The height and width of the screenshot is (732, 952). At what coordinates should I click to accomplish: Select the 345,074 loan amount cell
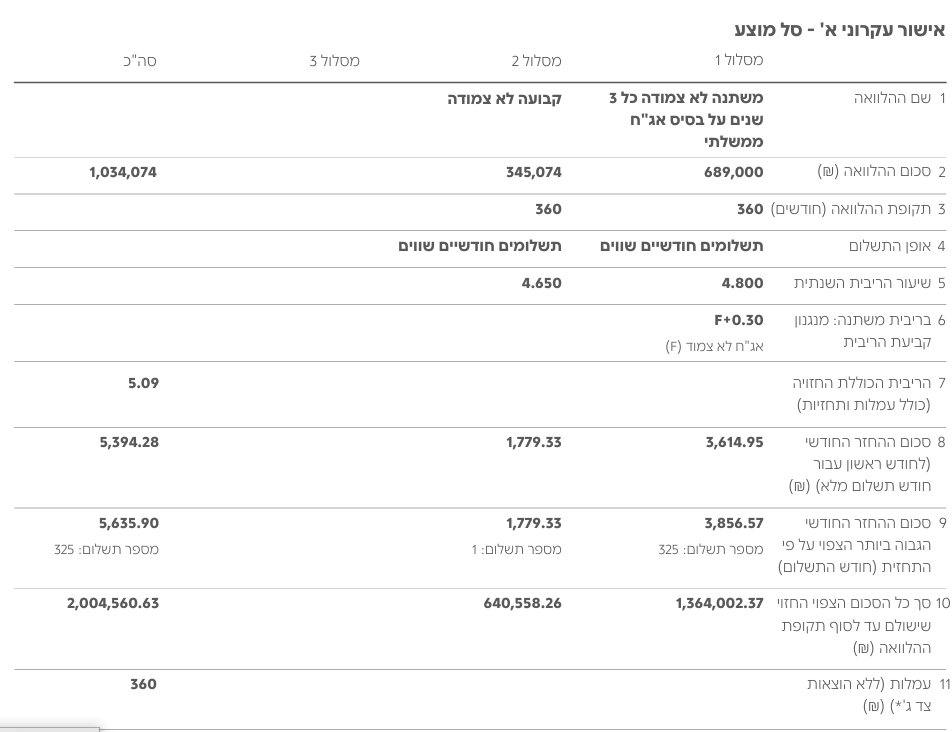coord(533,173)
